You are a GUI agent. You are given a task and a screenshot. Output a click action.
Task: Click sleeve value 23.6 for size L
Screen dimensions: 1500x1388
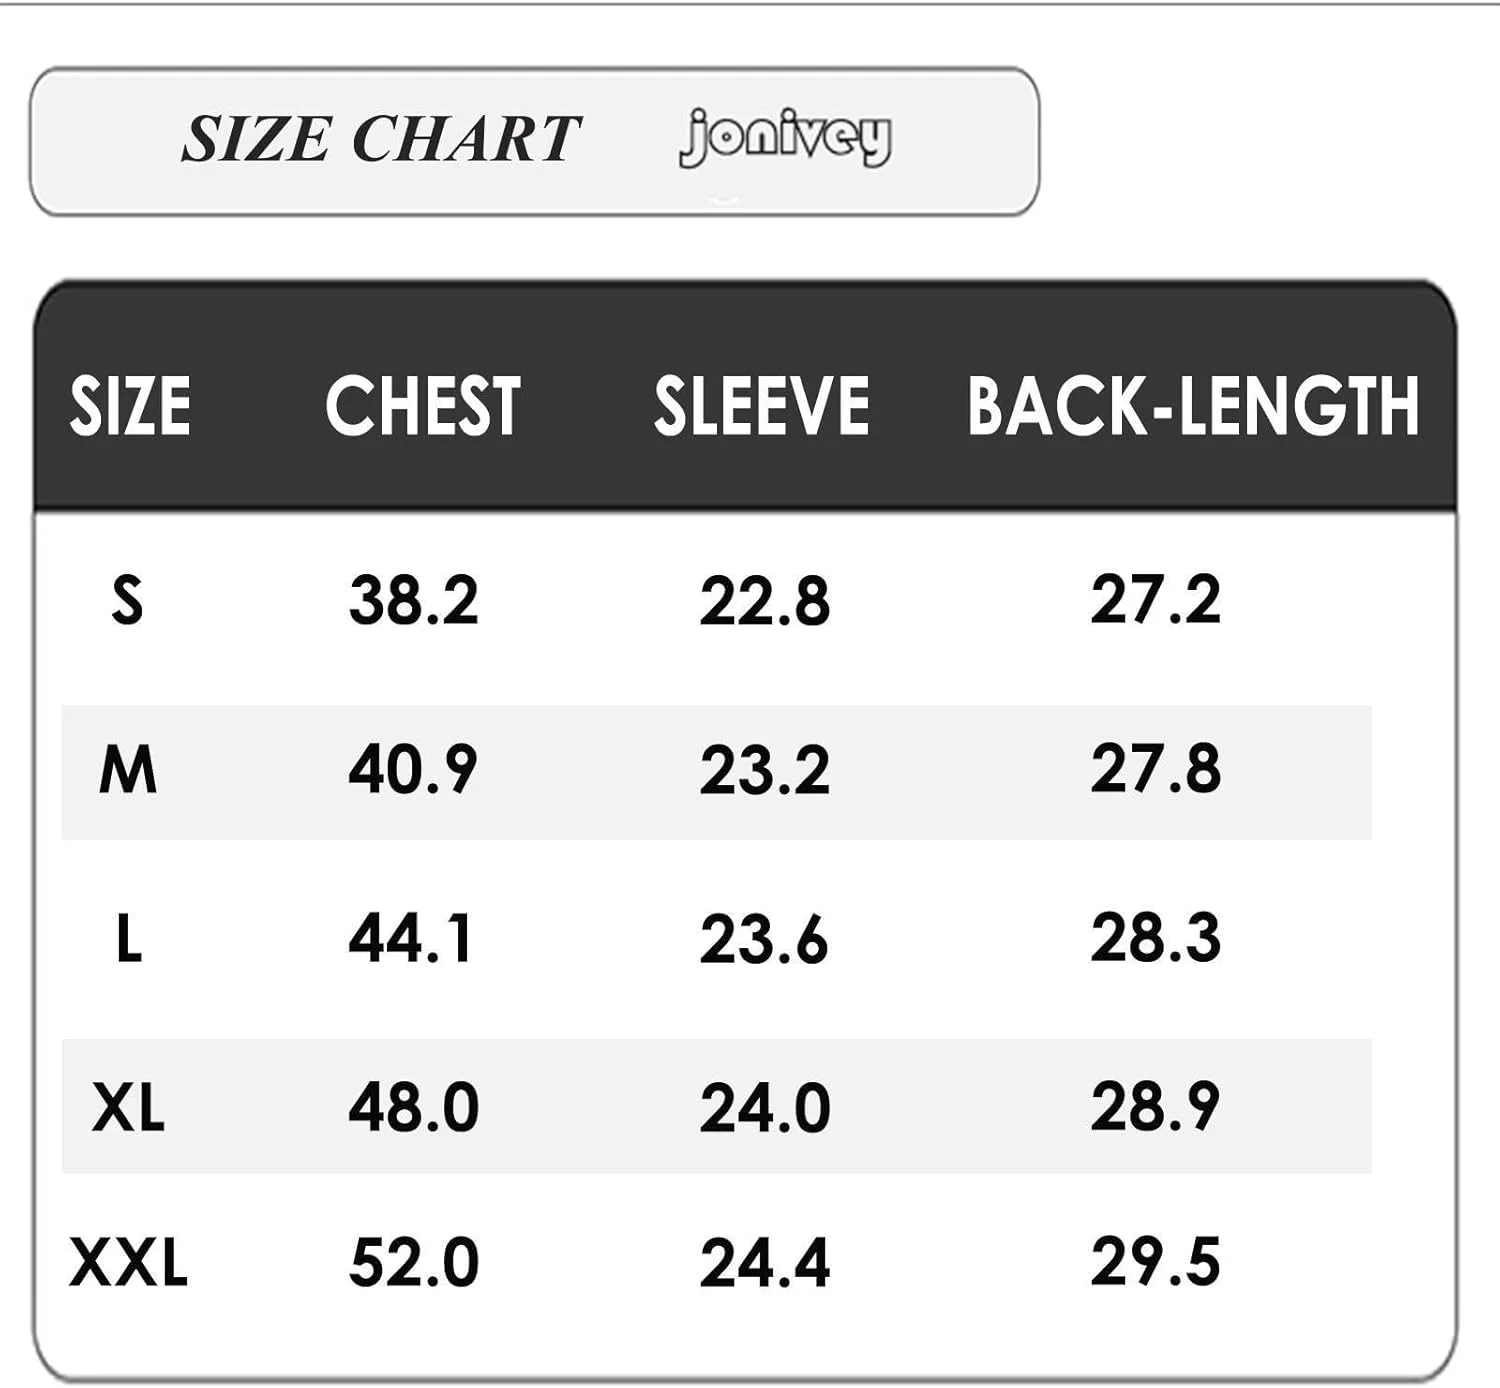pos(764,940)
